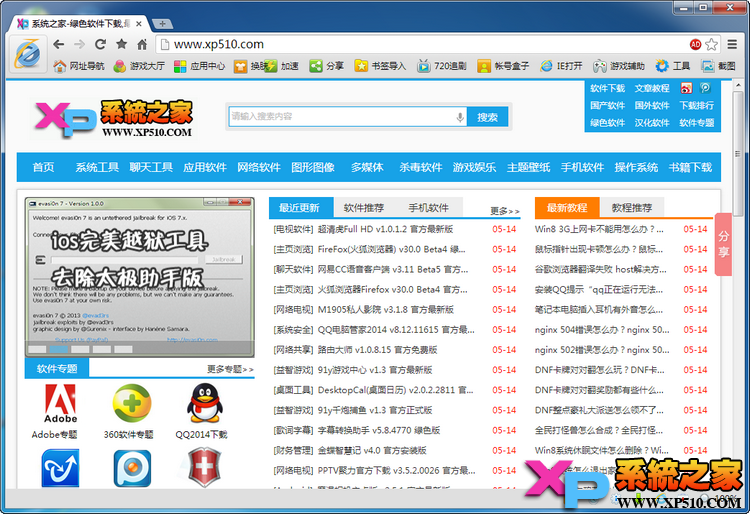This screenshot has width=750, height=514.
Task: Switch to 软件推荐 tab
Action: pos(364,208)
